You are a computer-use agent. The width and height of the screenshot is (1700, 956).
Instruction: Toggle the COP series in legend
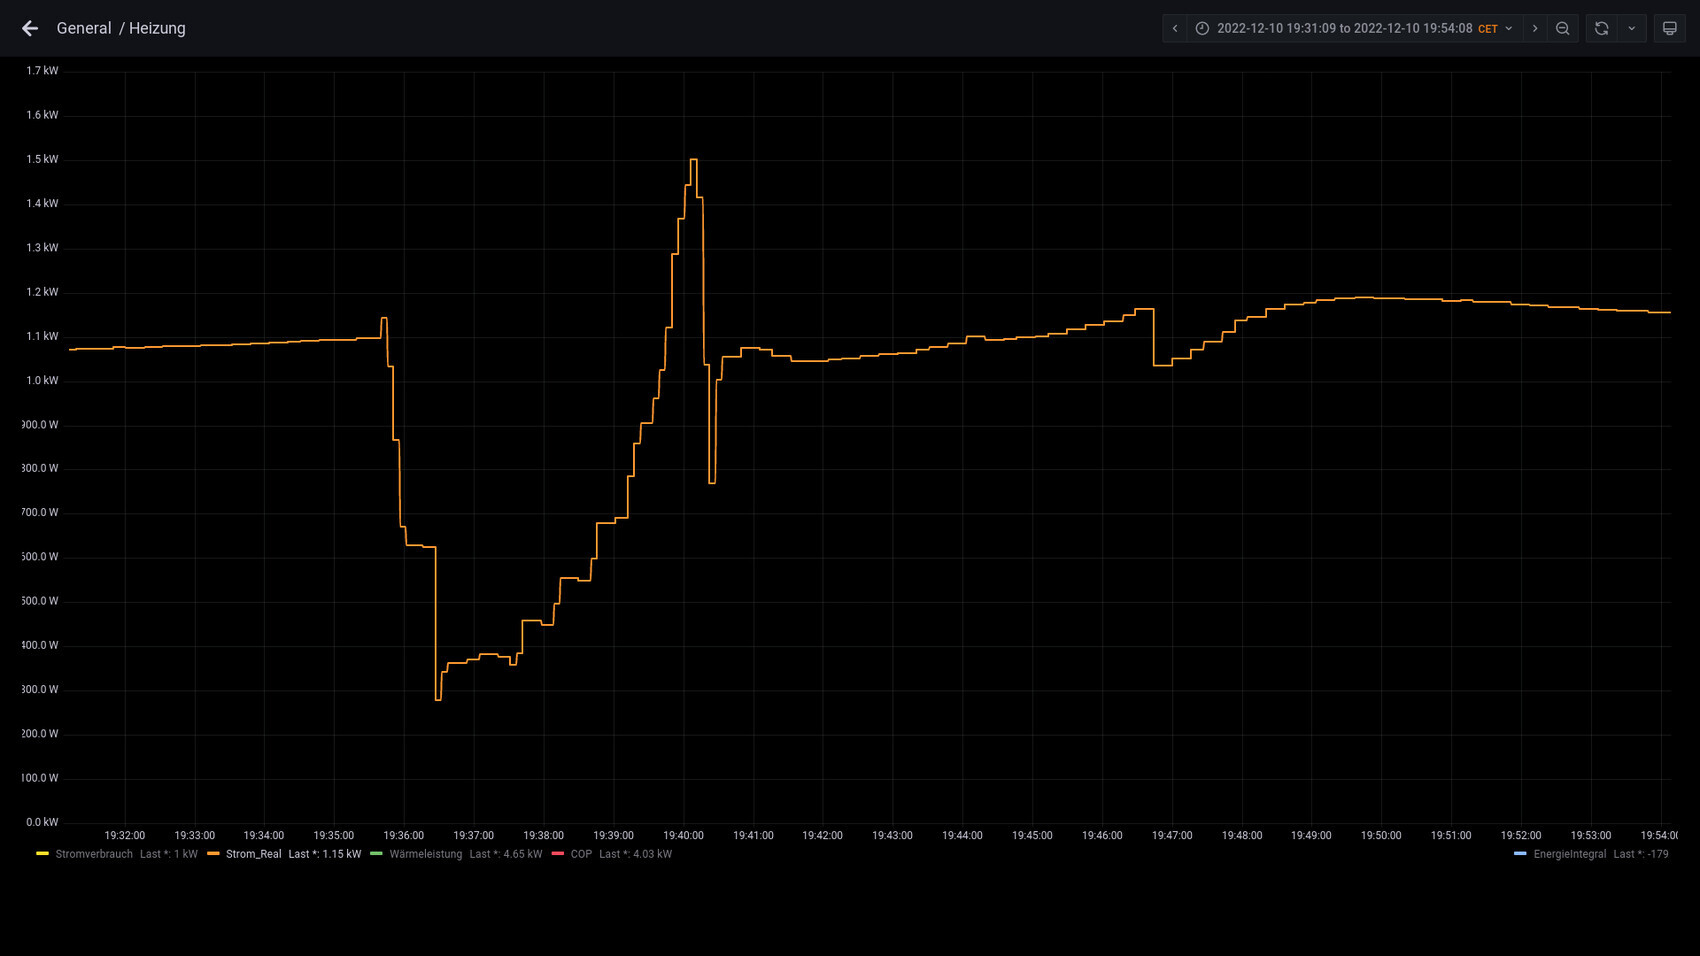(581, 854)
